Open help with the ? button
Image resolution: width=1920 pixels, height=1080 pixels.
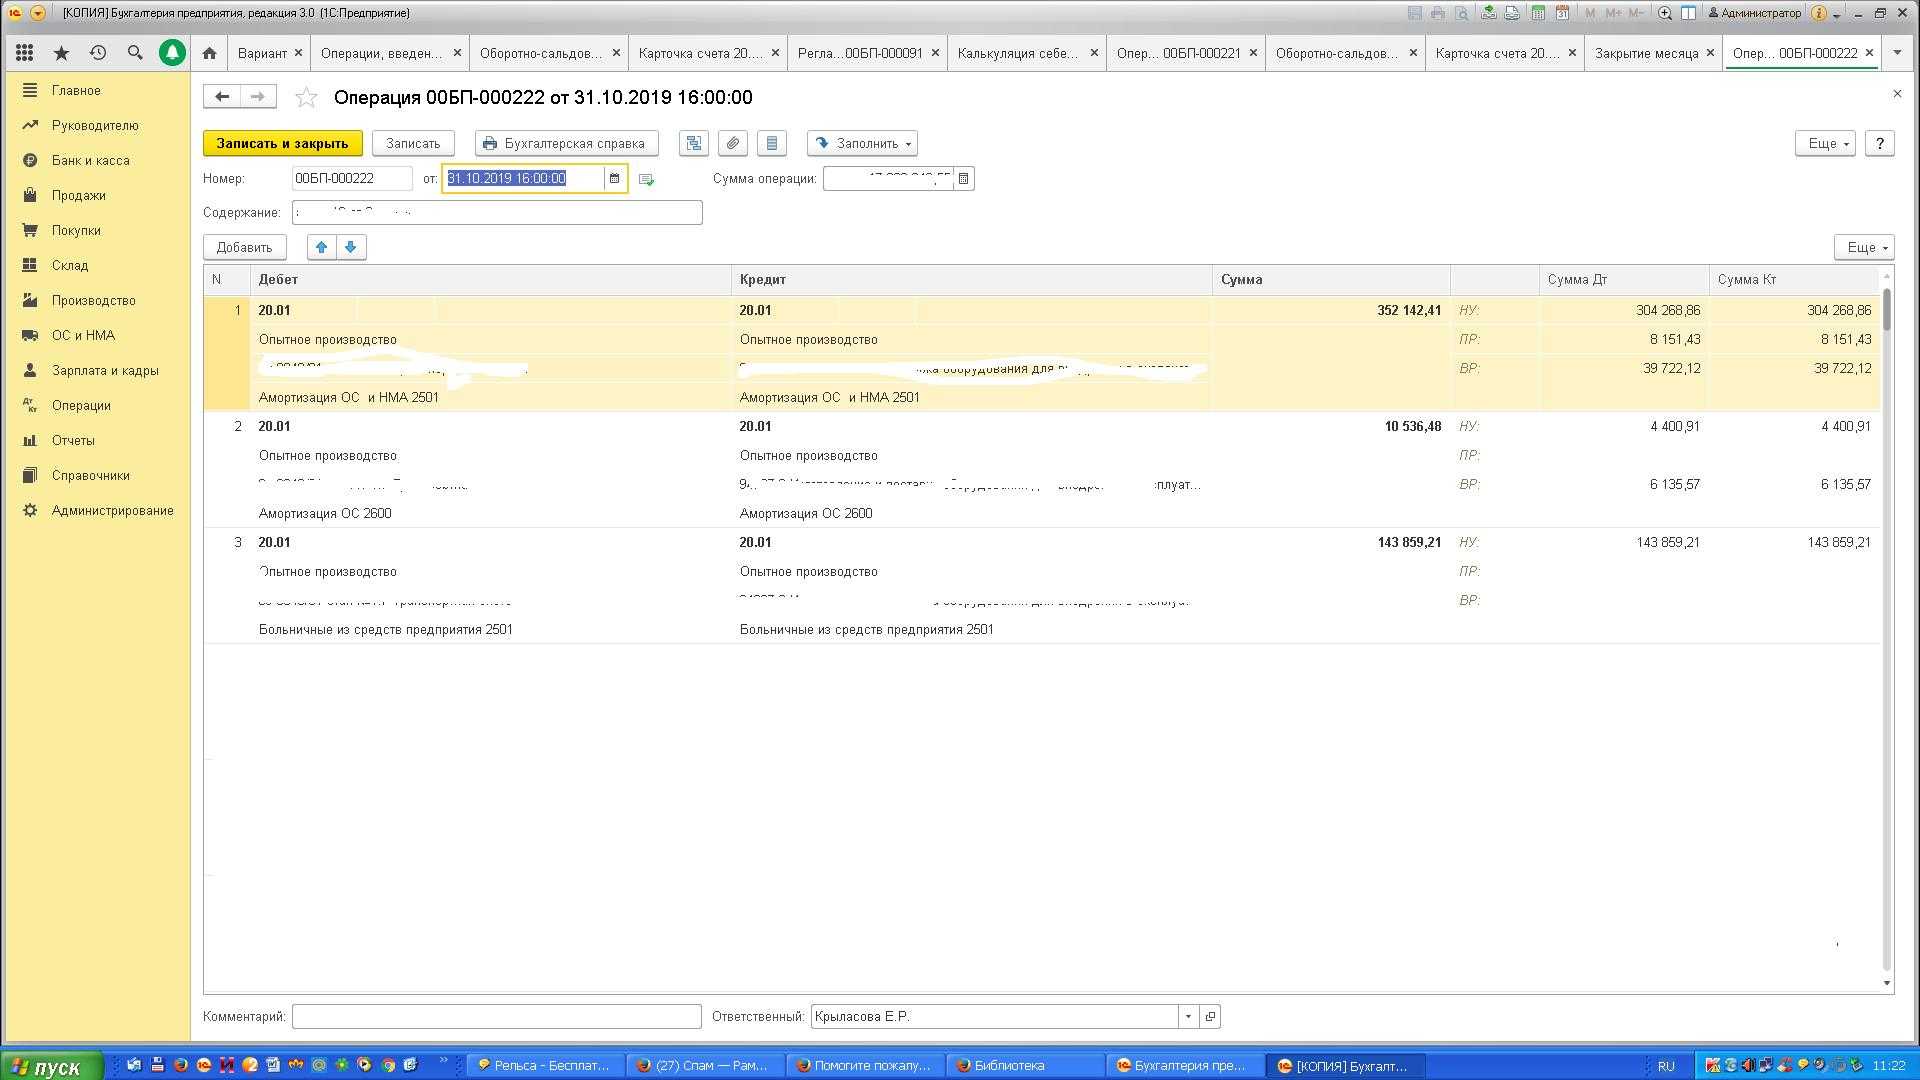pyautogui.click(x=1880, y=143)
